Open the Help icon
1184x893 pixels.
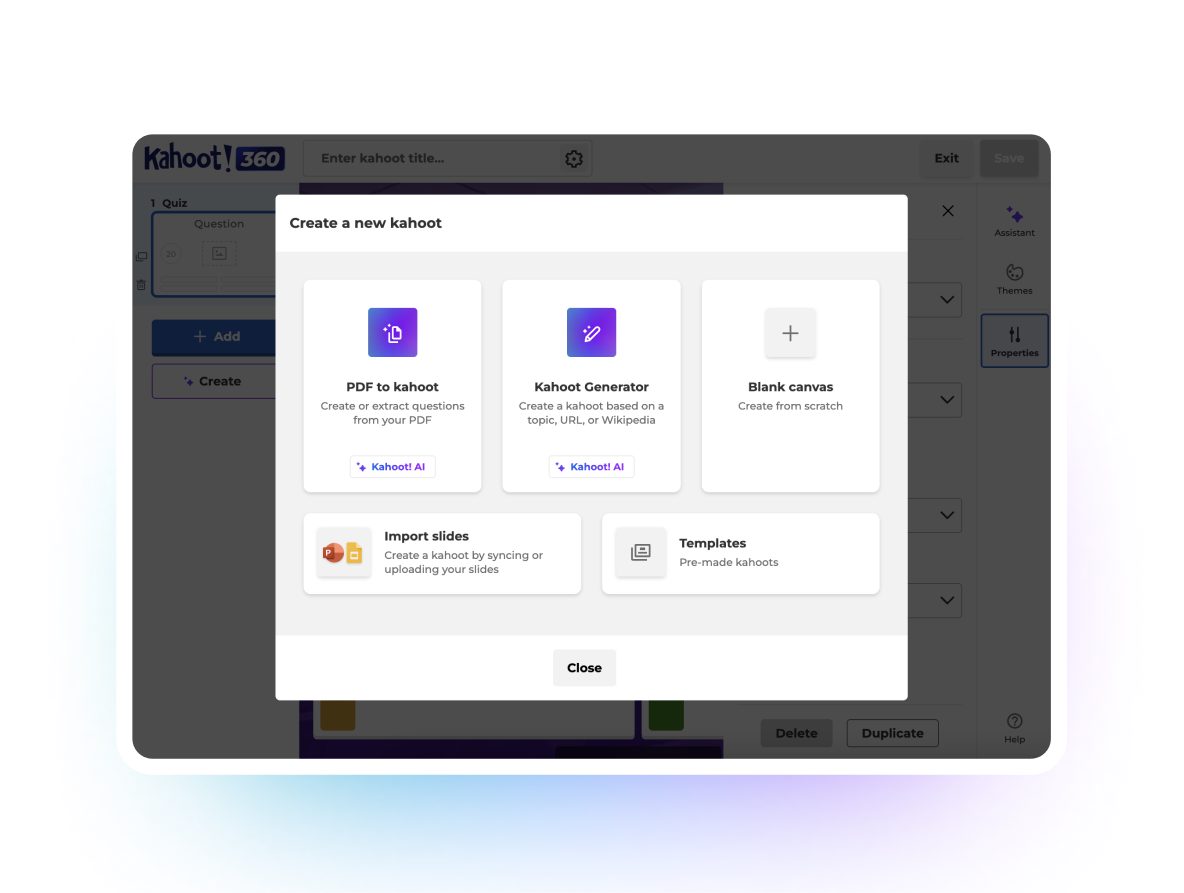1014,728
